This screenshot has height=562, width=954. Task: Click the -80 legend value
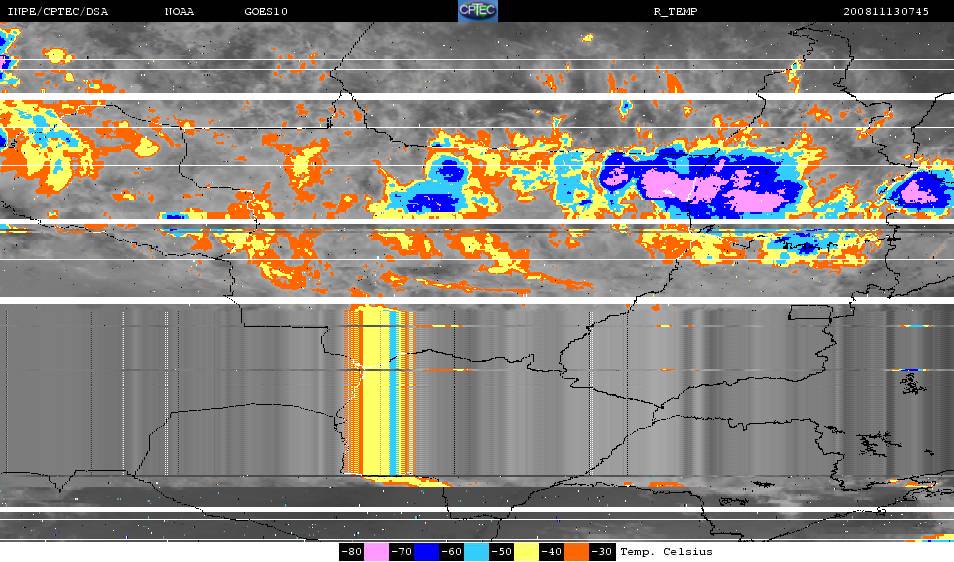coord(352,552)
